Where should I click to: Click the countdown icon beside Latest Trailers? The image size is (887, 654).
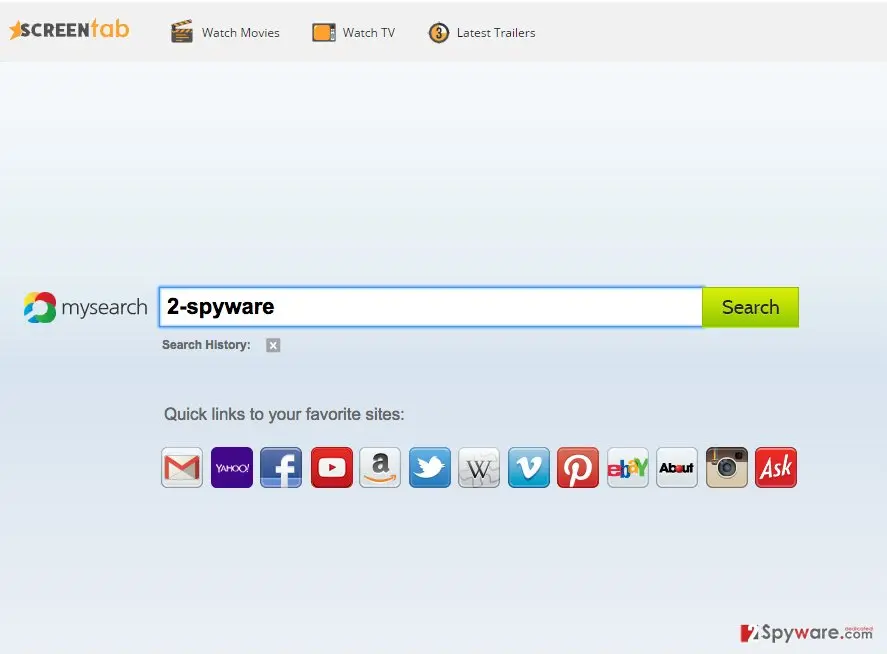click(x=438, y=33)
